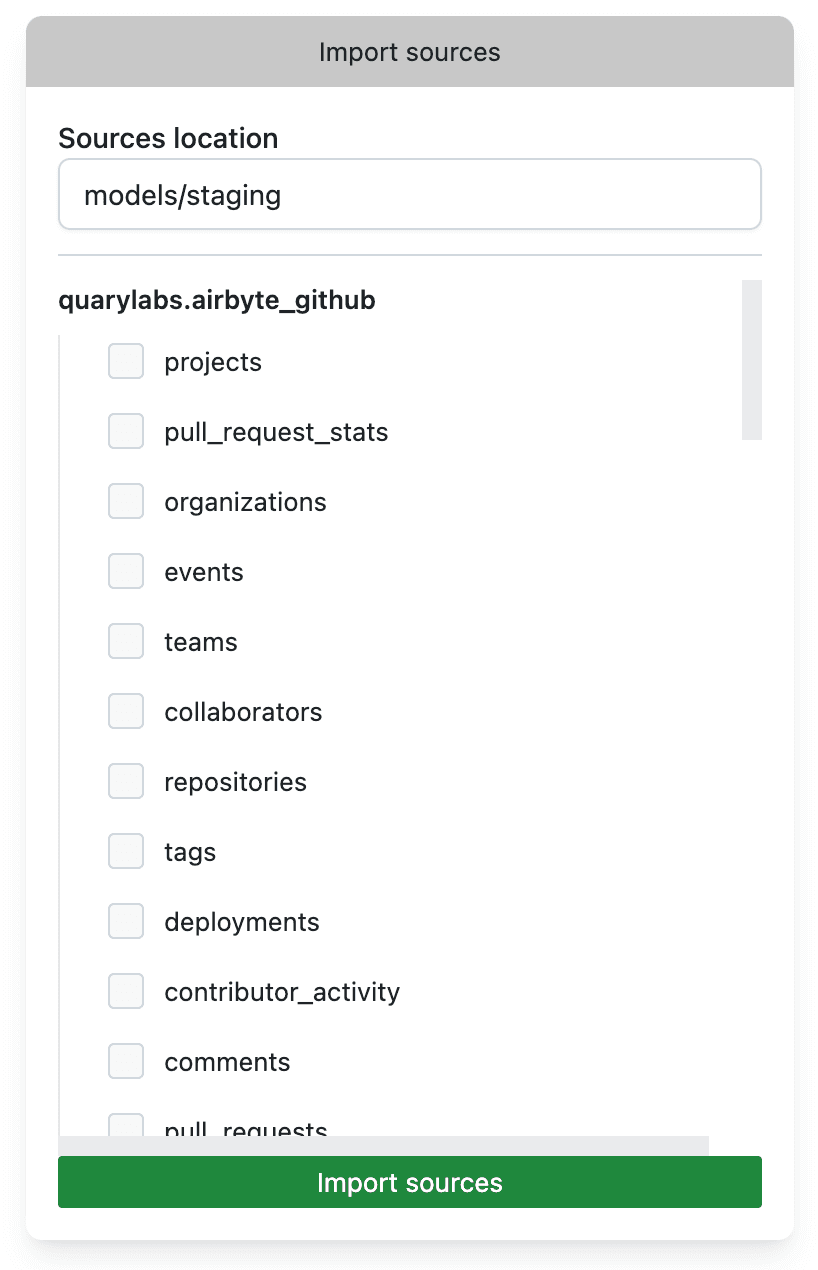Tick the organizations checkbox
Viewport: 818px width, 1270px height.
click(126, 502)
